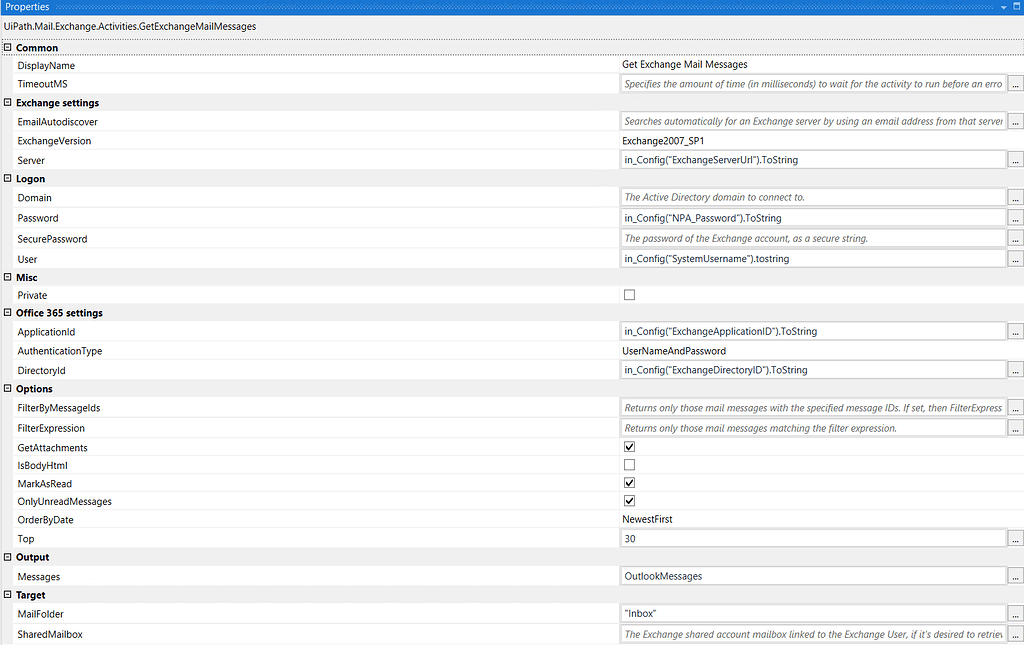The image size is (1024, 645).
Task: Uncheck OnlyUnreadMessages
Action: point(629,500)
